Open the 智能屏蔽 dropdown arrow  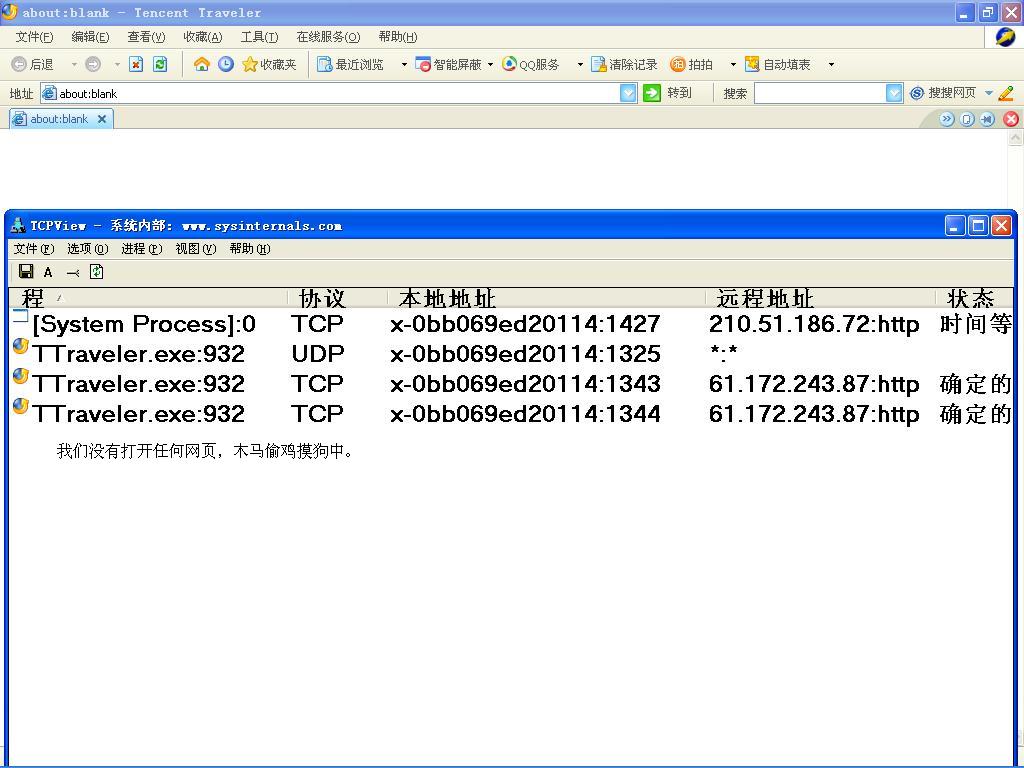(490, 64)
